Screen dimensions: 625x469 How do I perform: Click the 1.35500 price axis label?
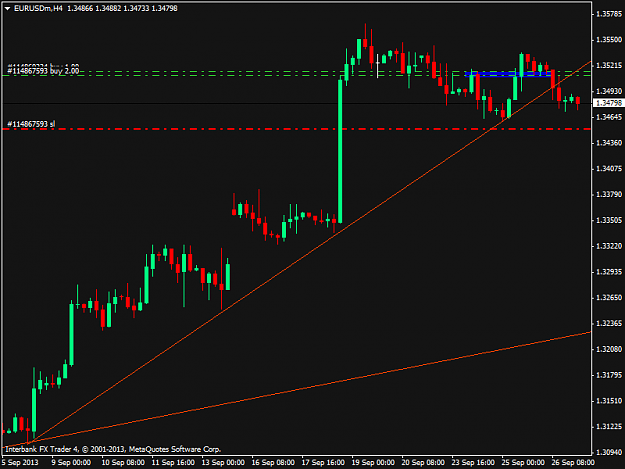(x=609, y=40)
